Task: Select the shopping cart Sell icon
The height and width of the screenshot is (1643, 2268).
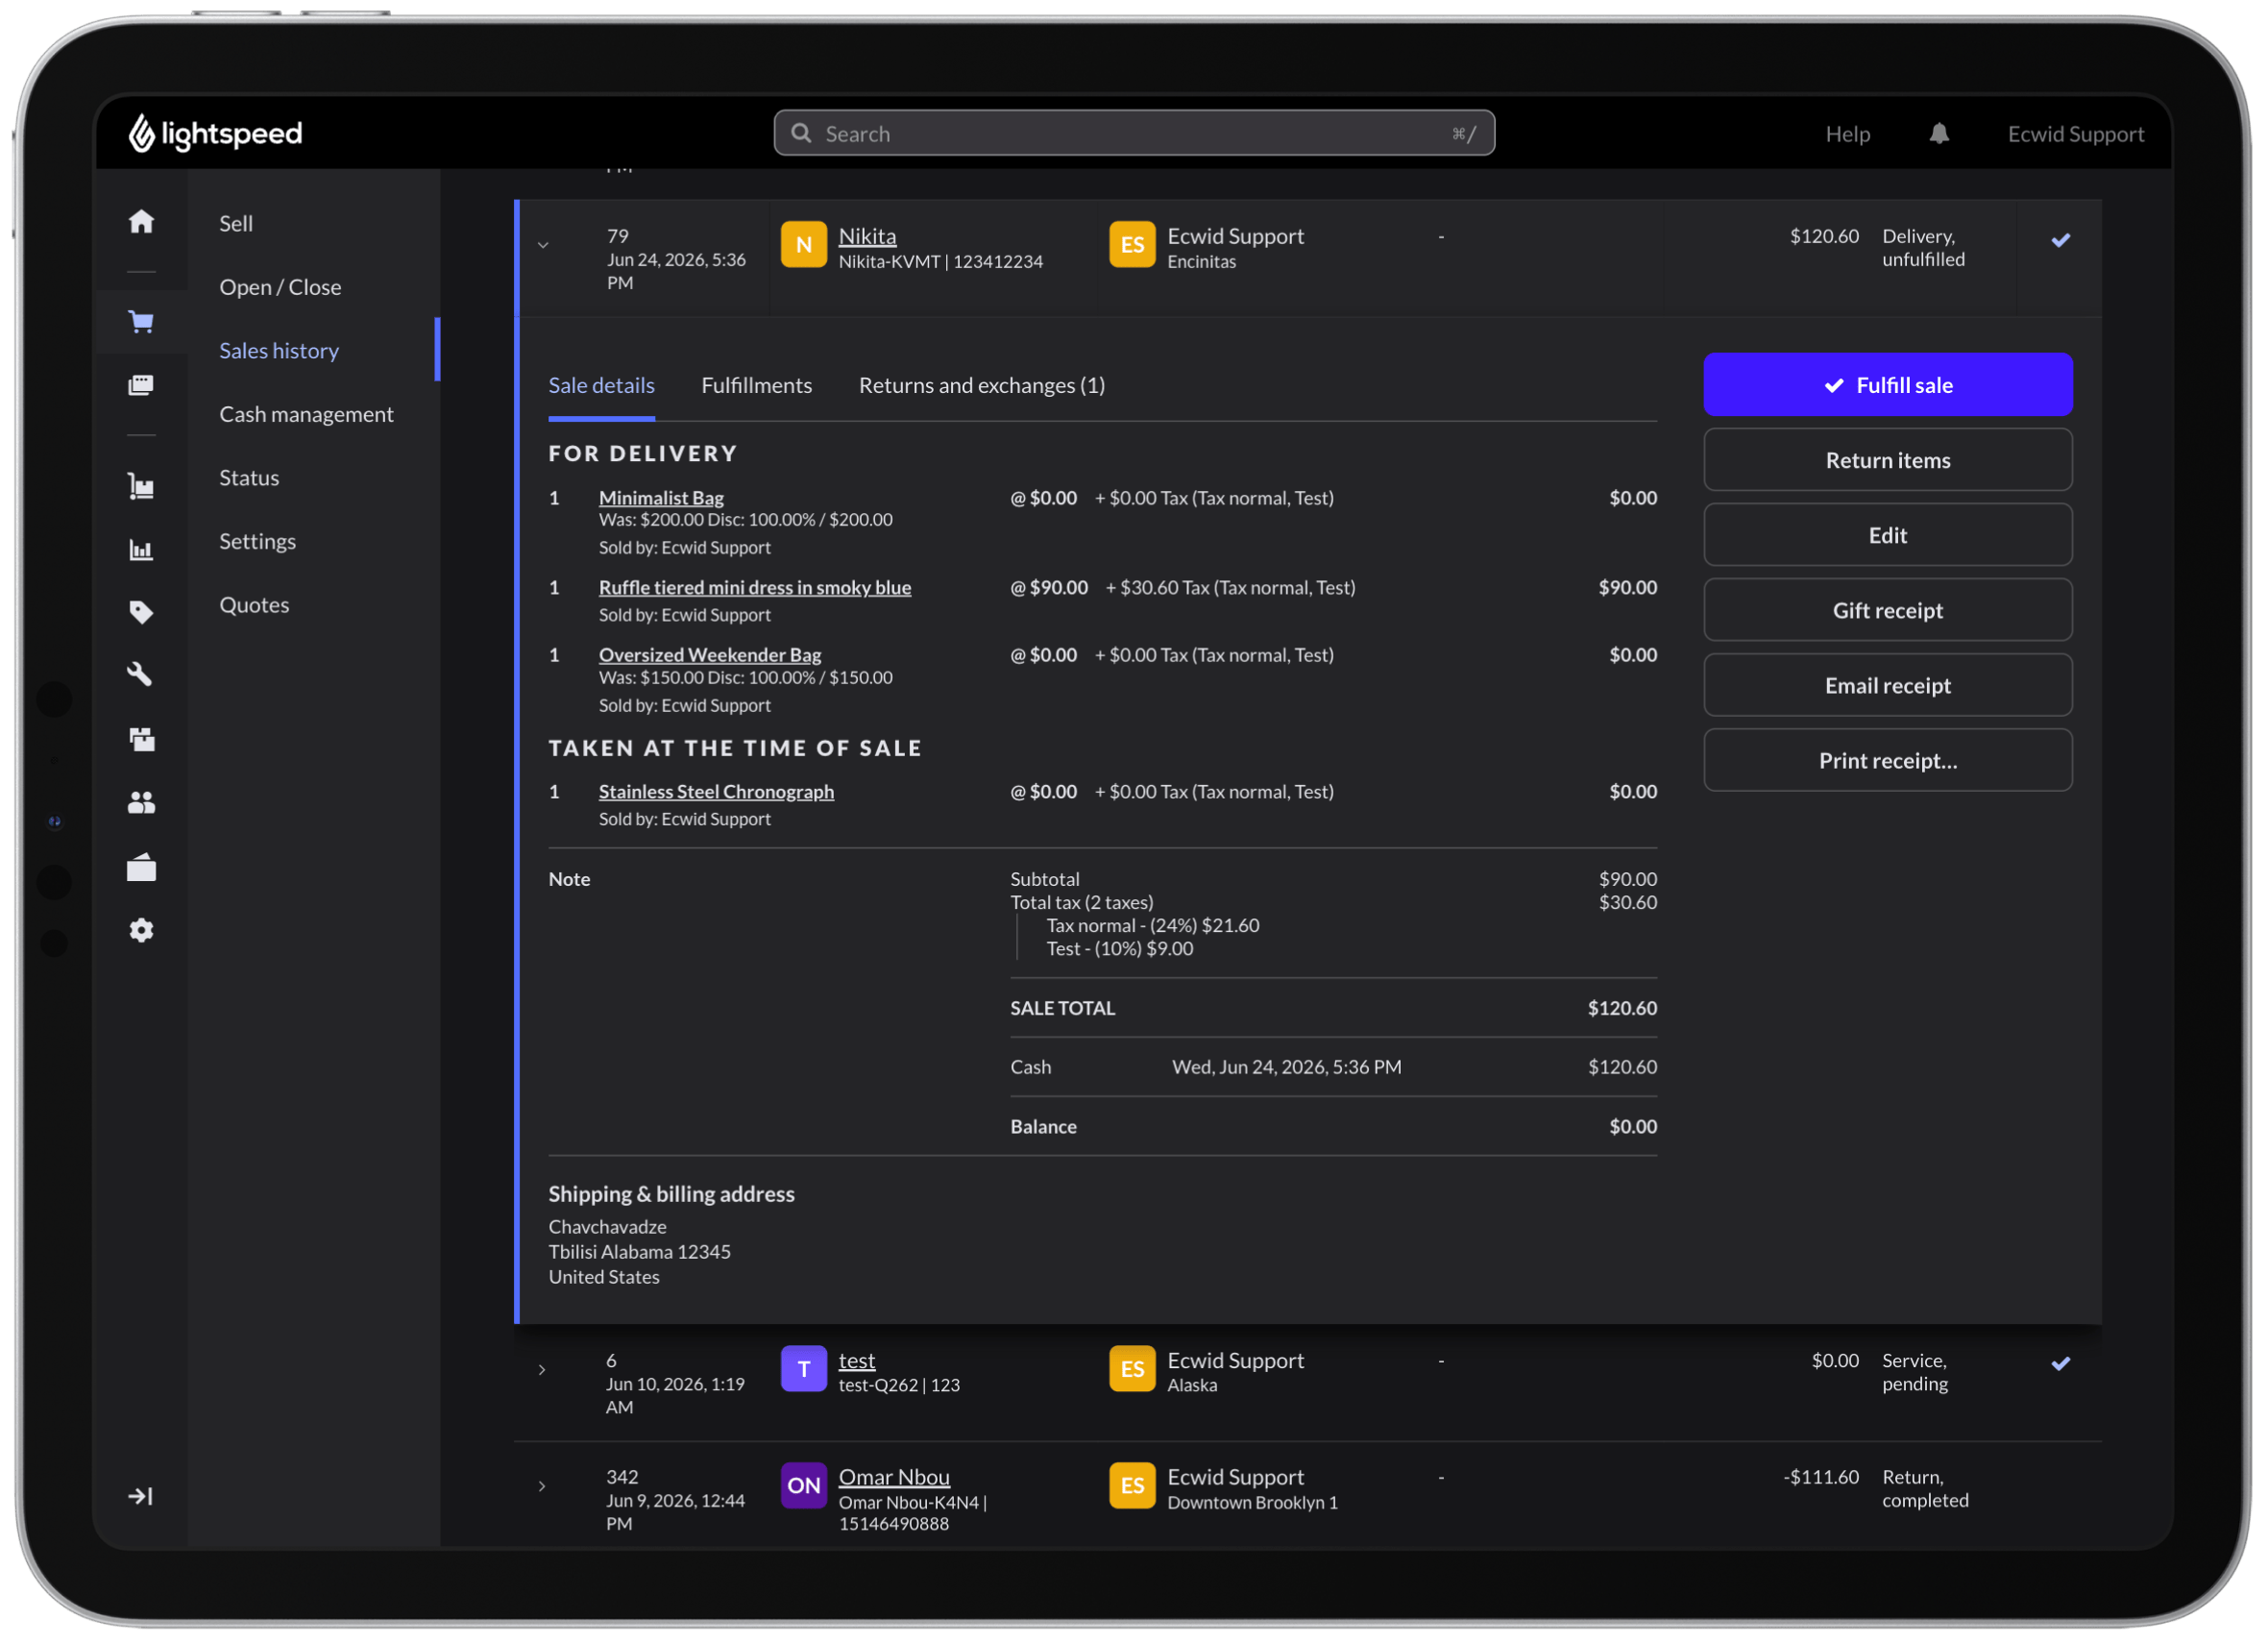Action: tap(141, 322)
